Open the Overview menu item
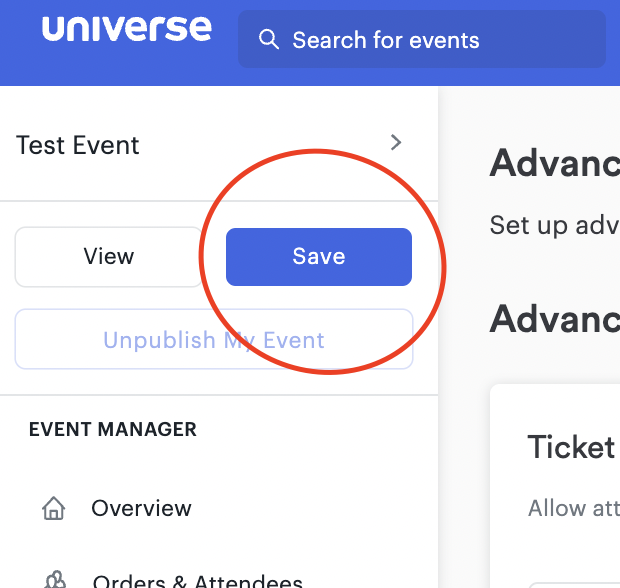This screenshot has height=588, width=620. [141, 508]
